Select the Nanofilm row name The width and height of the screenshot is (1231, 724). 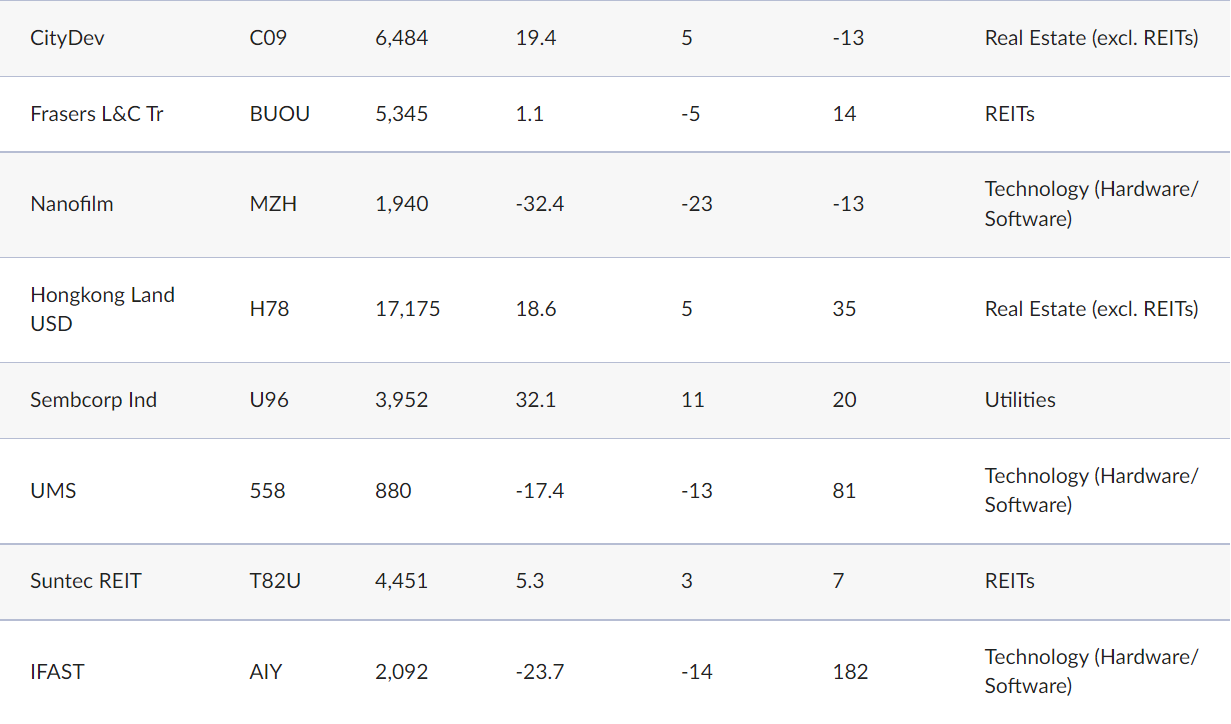click(x=72, y=204)
